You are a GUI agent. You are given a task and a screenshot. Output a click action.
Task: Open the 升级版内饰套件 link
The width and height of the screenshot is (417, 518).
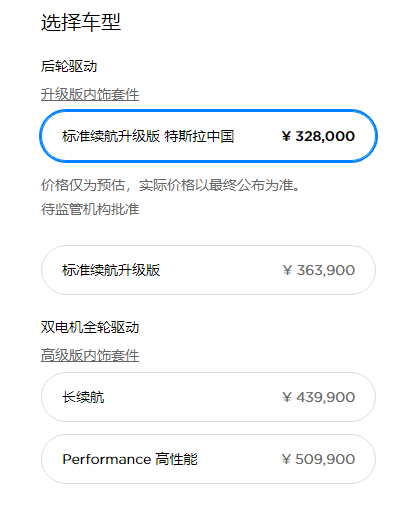click(x=90, y=94)
